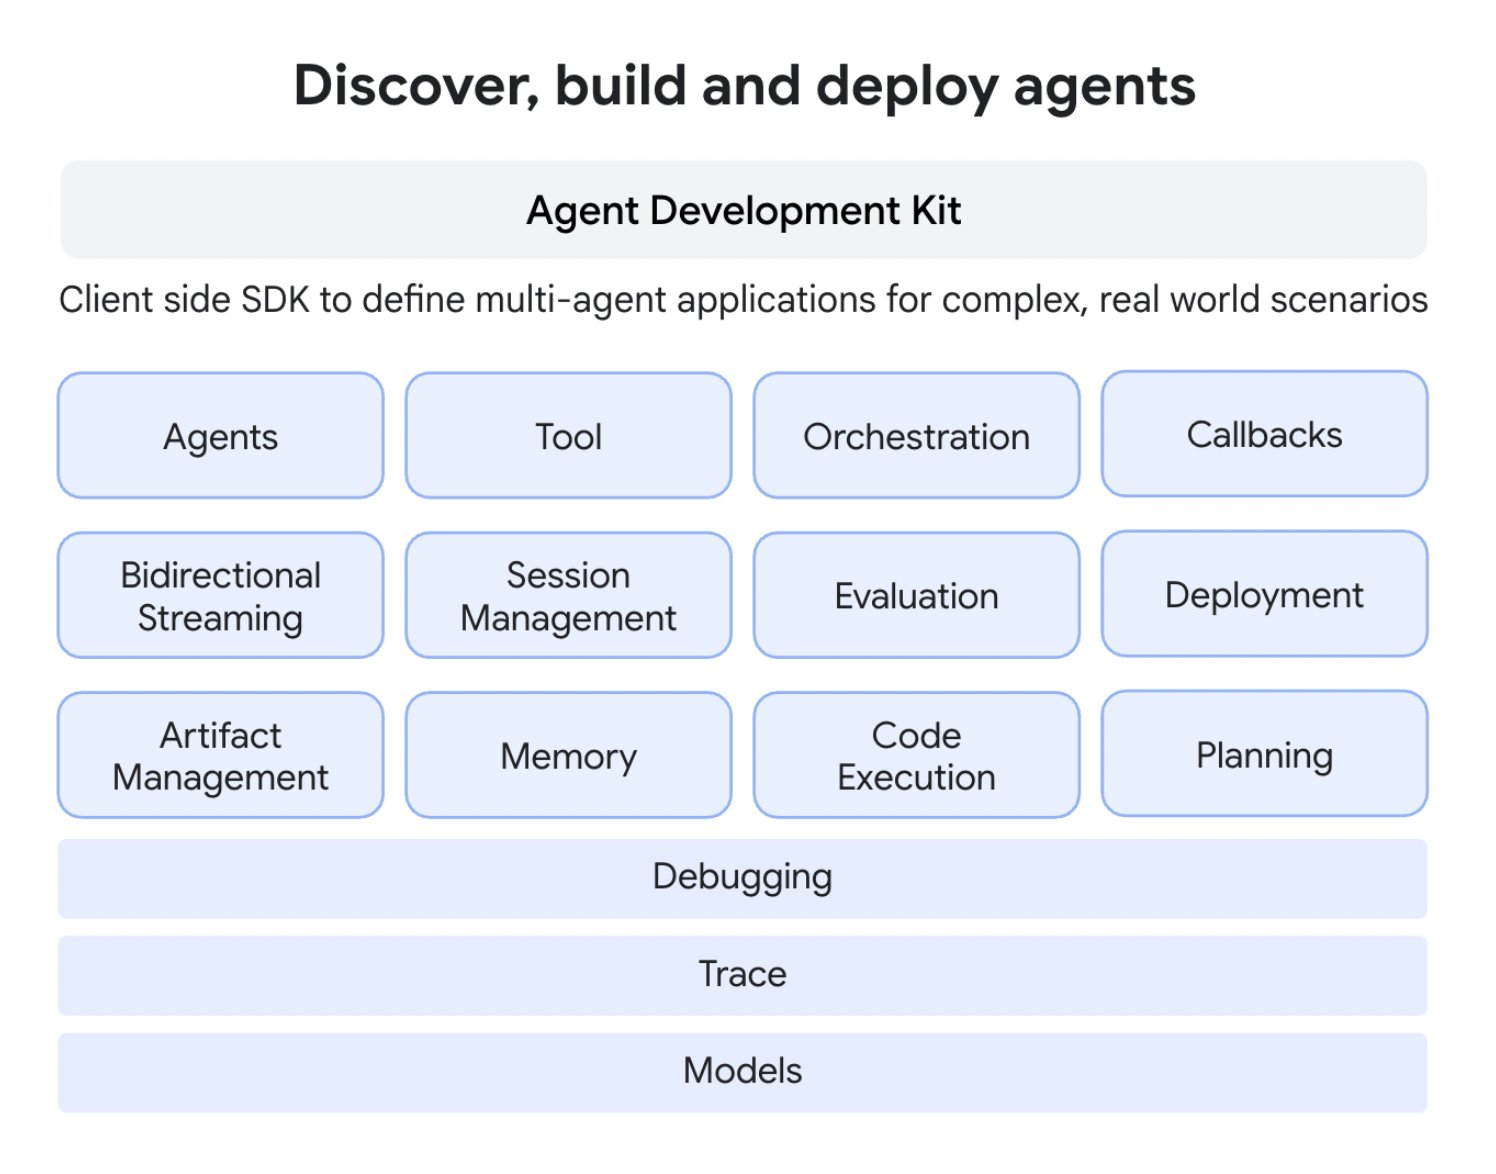The image size is (1496, 1174).
Task: Click the Callbacks box
Action: (x=1264, y=434)
